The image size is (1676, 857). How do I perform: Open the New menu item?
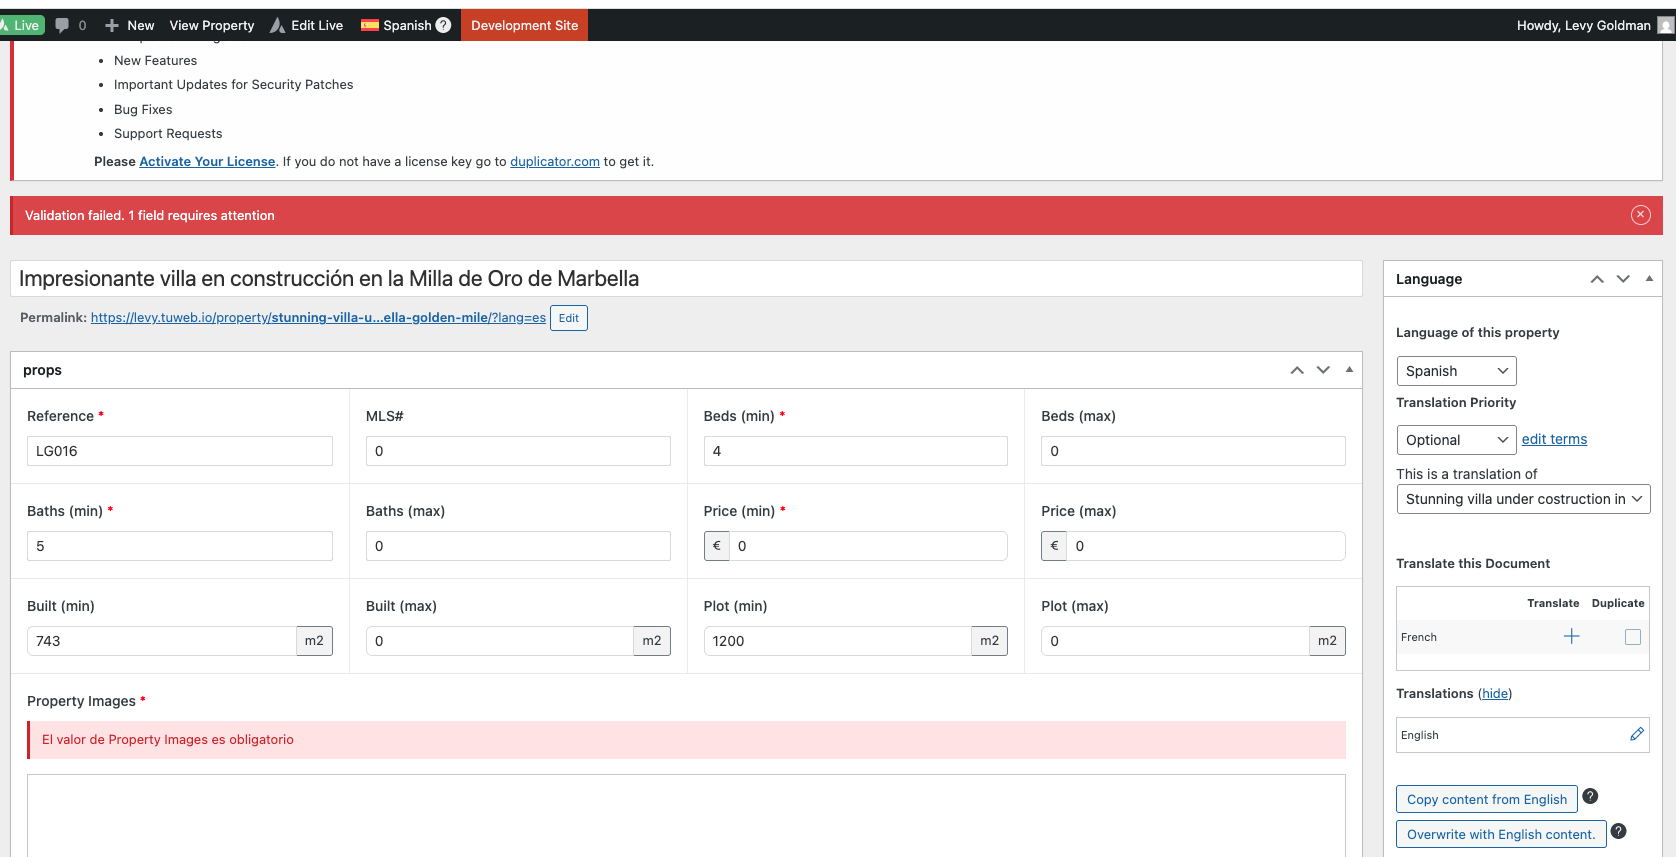click(130, 25)
